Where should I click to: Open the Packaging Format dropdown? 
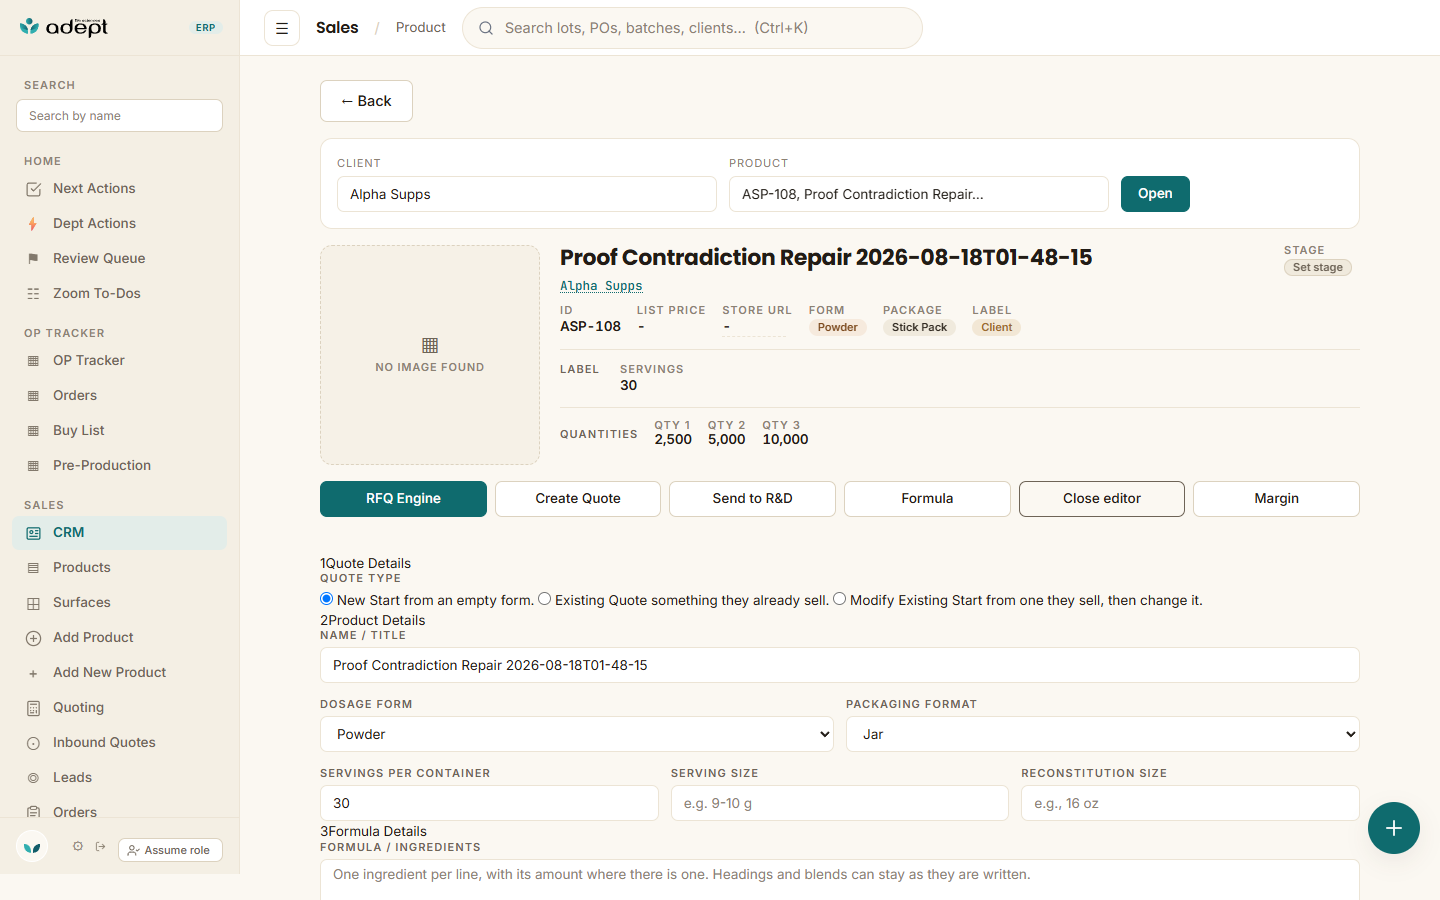point(1103,734)
